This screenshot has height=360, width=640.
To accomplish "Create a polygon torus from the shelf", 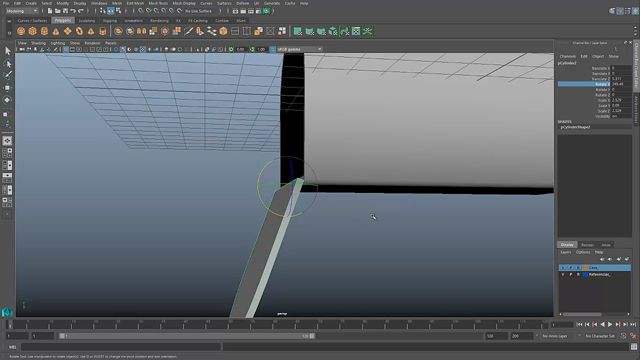I will (79, 31).
